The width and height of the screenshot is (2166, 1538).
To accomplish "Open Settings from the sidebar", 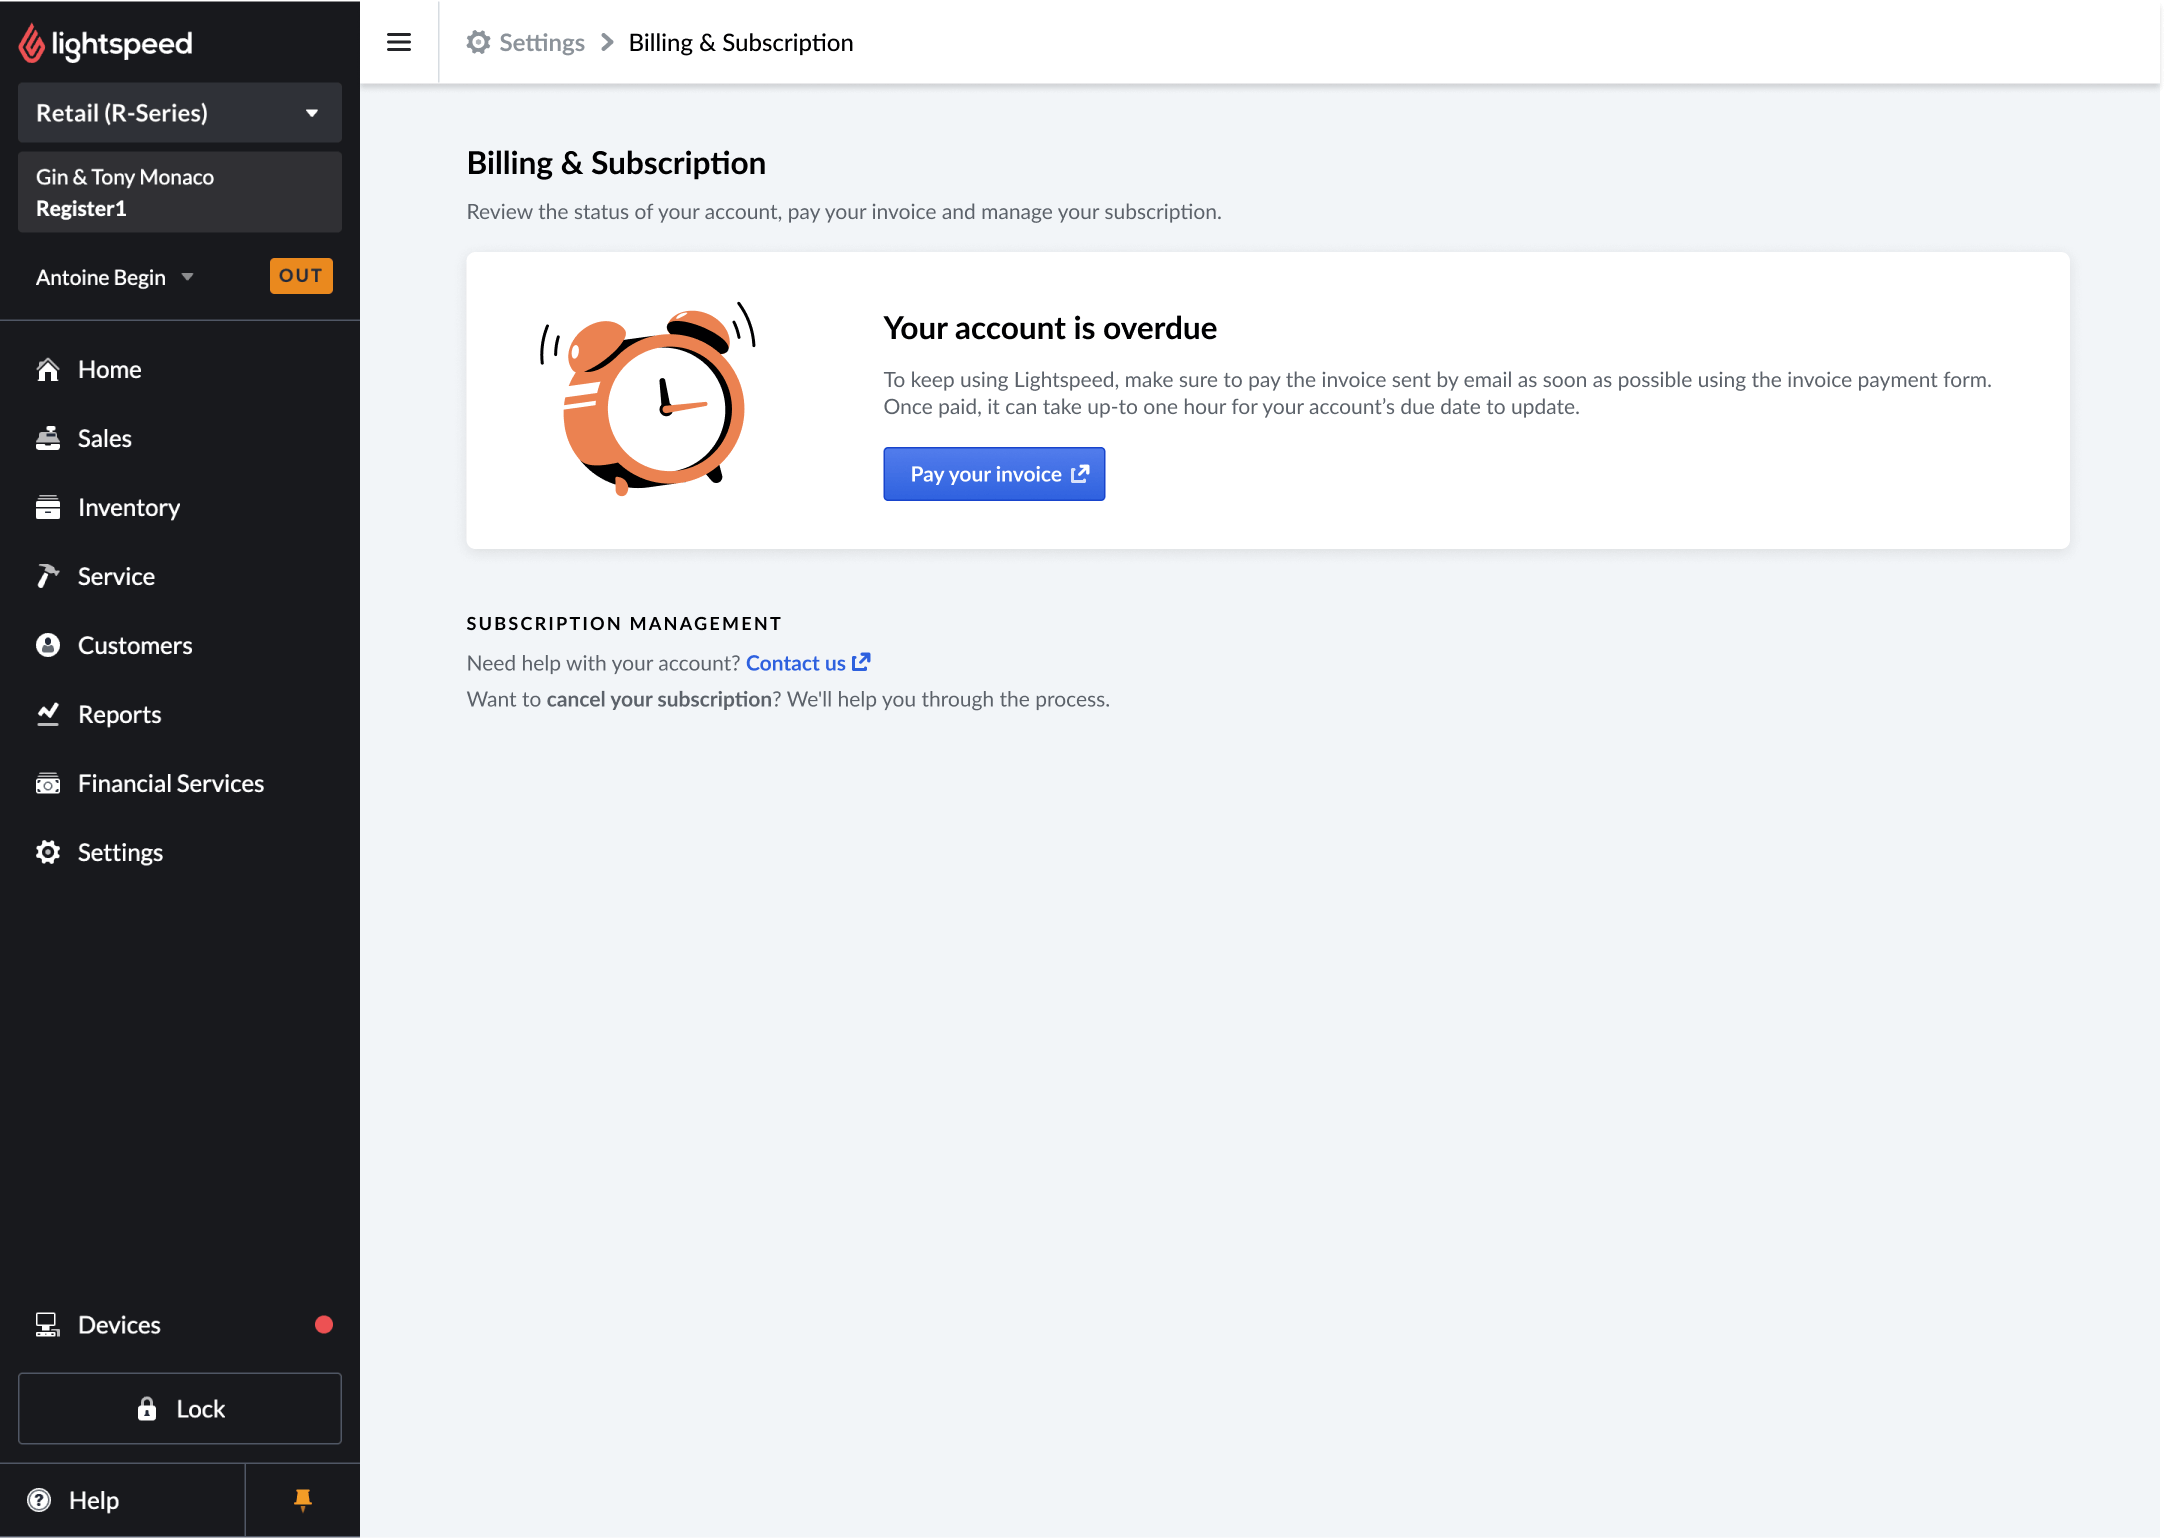I will pos(120,853).
